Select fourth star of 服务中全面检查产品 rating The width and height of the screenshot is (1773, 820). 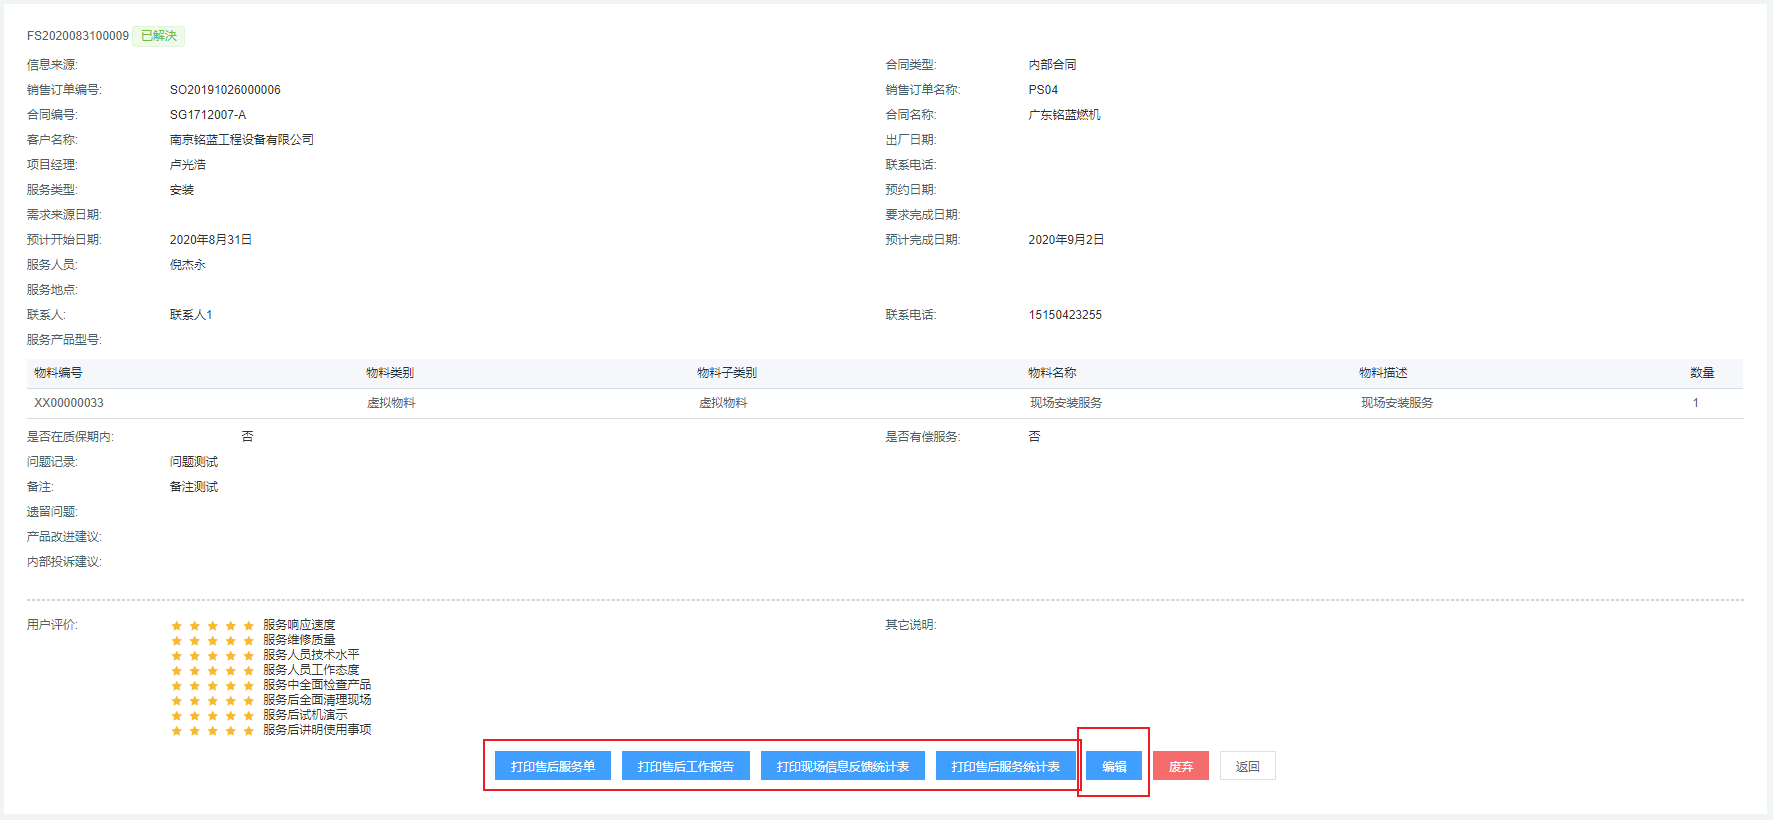[x=231, y=686]
